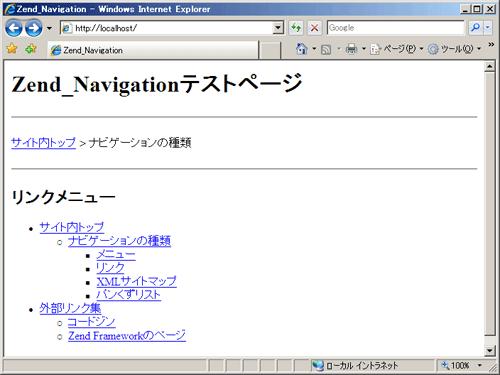The height and width of the screenshot is (375, 500).
Task: Expand the address bar URL history dropdown
Action: point(278,28)
